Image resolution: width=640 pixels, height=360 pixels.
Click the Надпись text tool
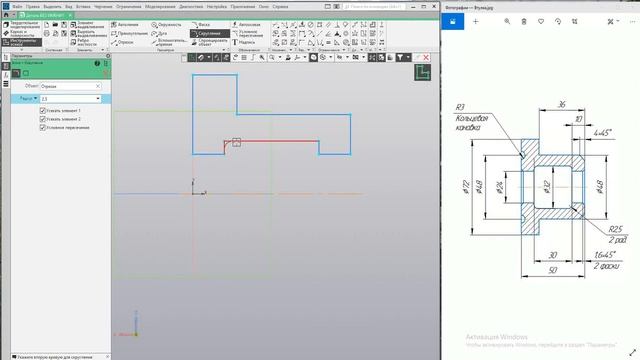tap(244, 42)
